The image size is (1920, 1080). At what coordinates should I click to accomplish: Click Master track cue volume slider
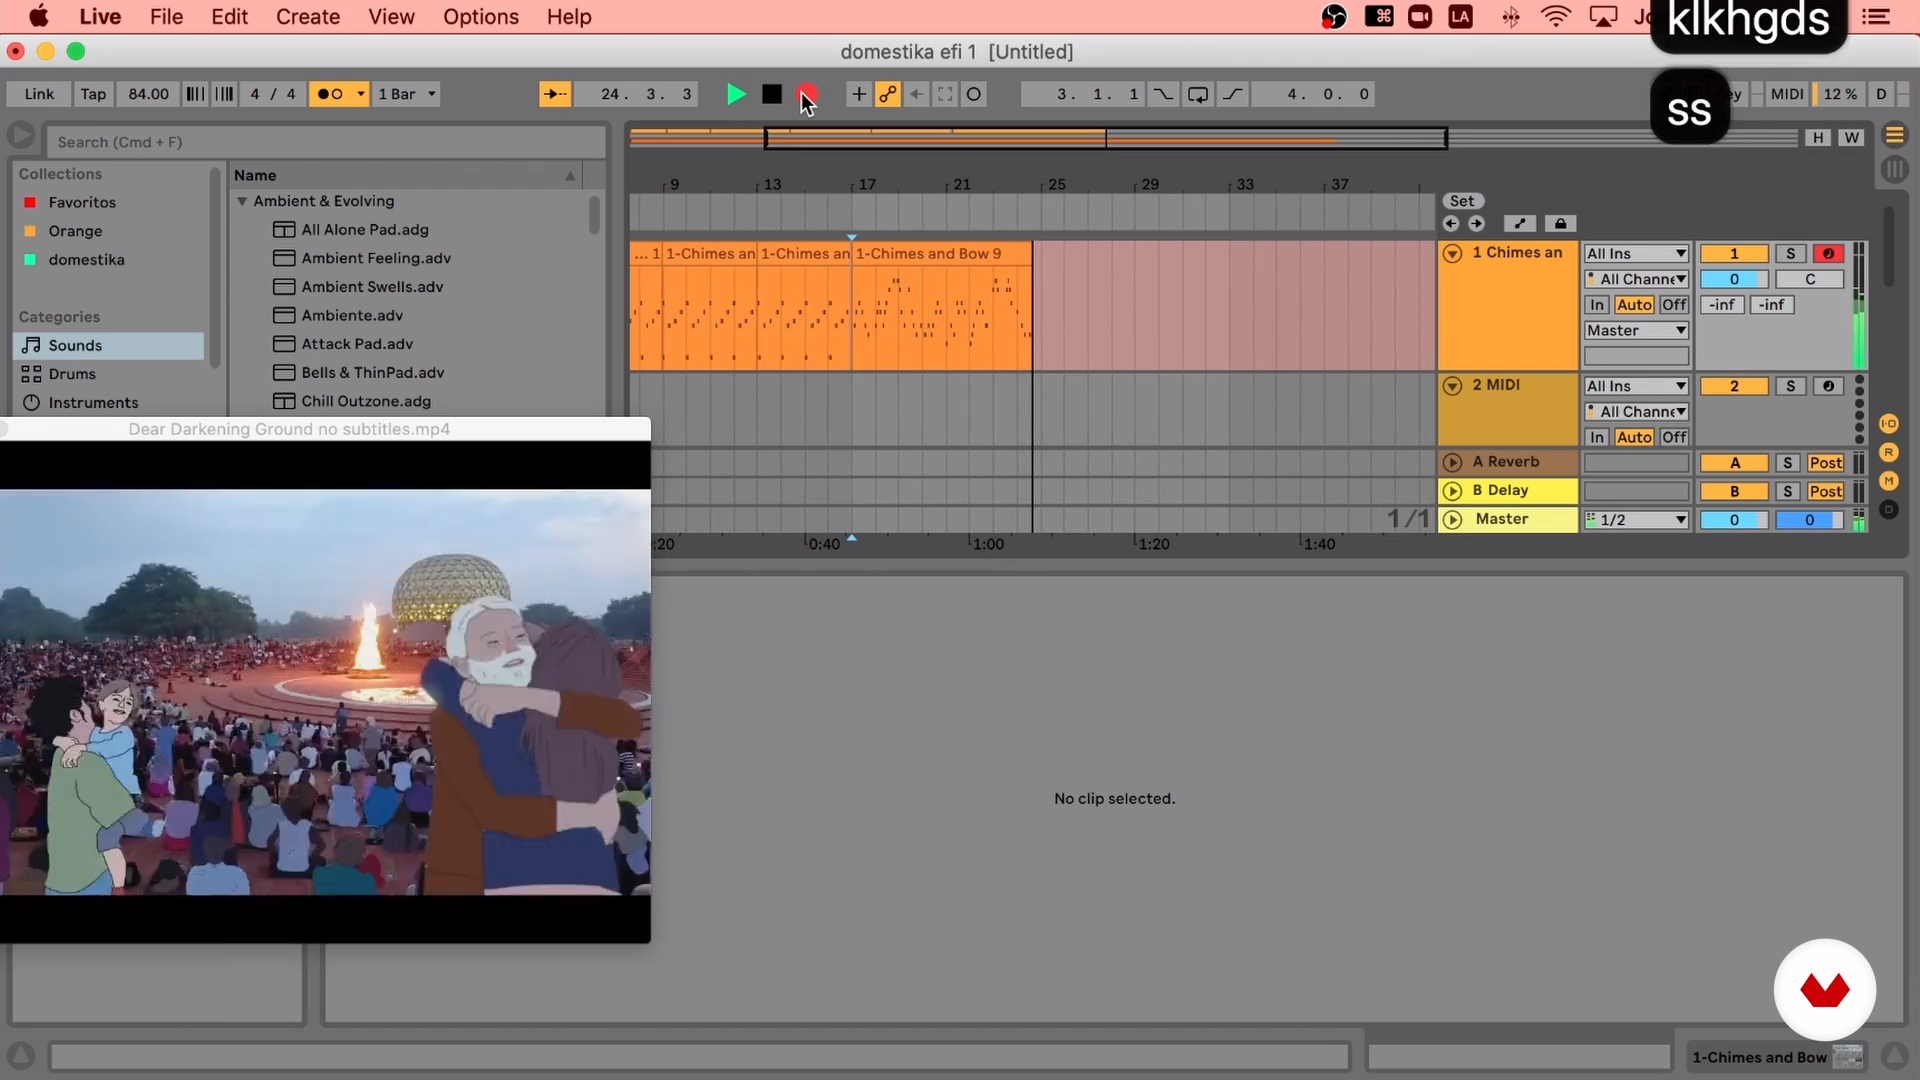click(1809, 520)
